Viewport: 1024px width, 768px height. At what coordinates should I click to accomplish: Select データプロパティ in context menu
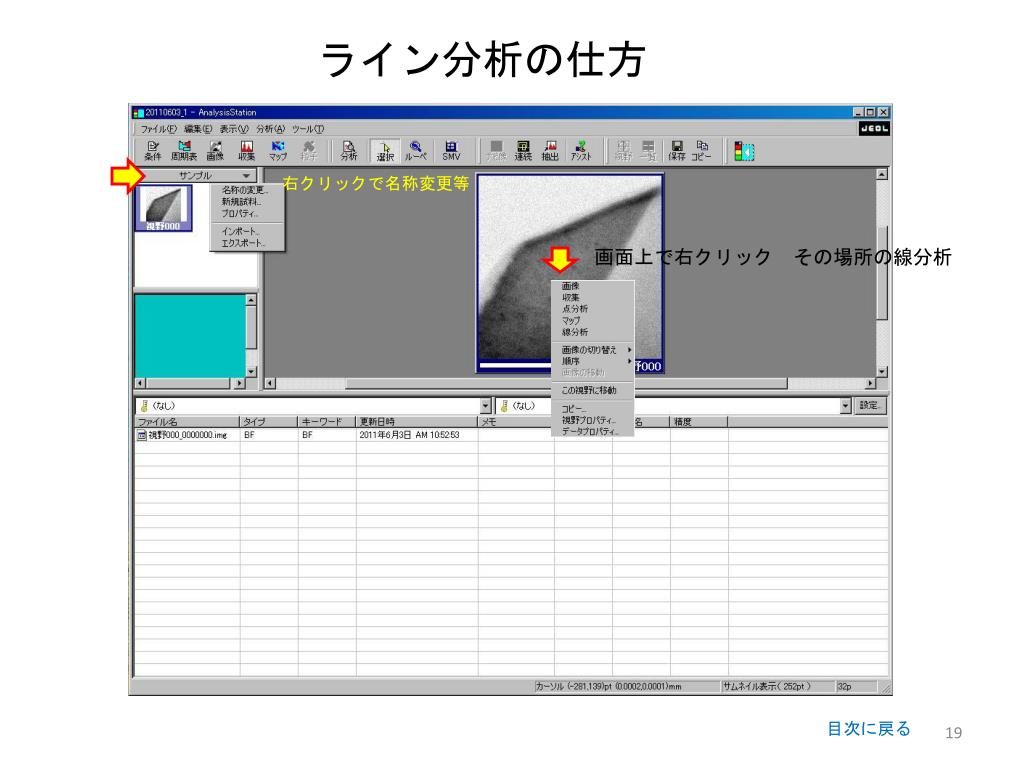pyautogui.click(x=590, y=431)
